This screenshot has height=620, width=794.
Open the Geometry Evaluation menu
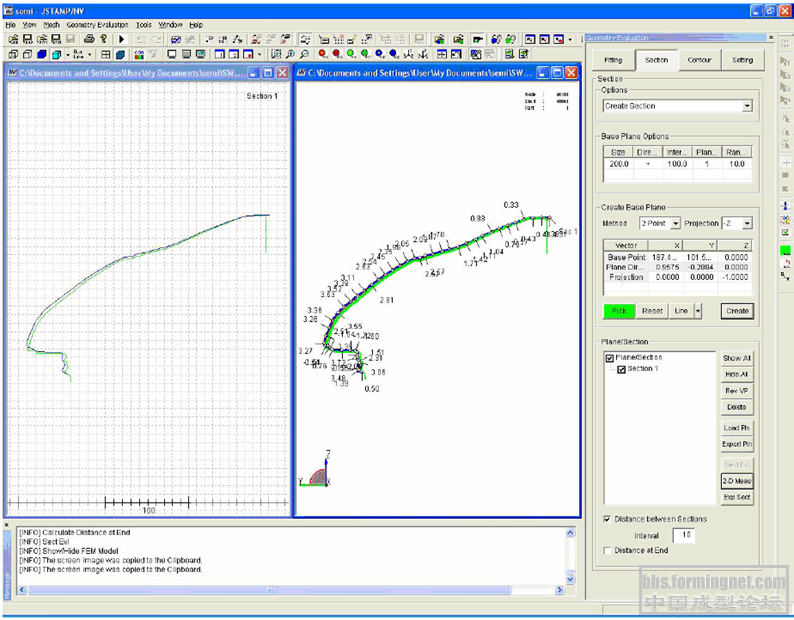pos(98,24)
